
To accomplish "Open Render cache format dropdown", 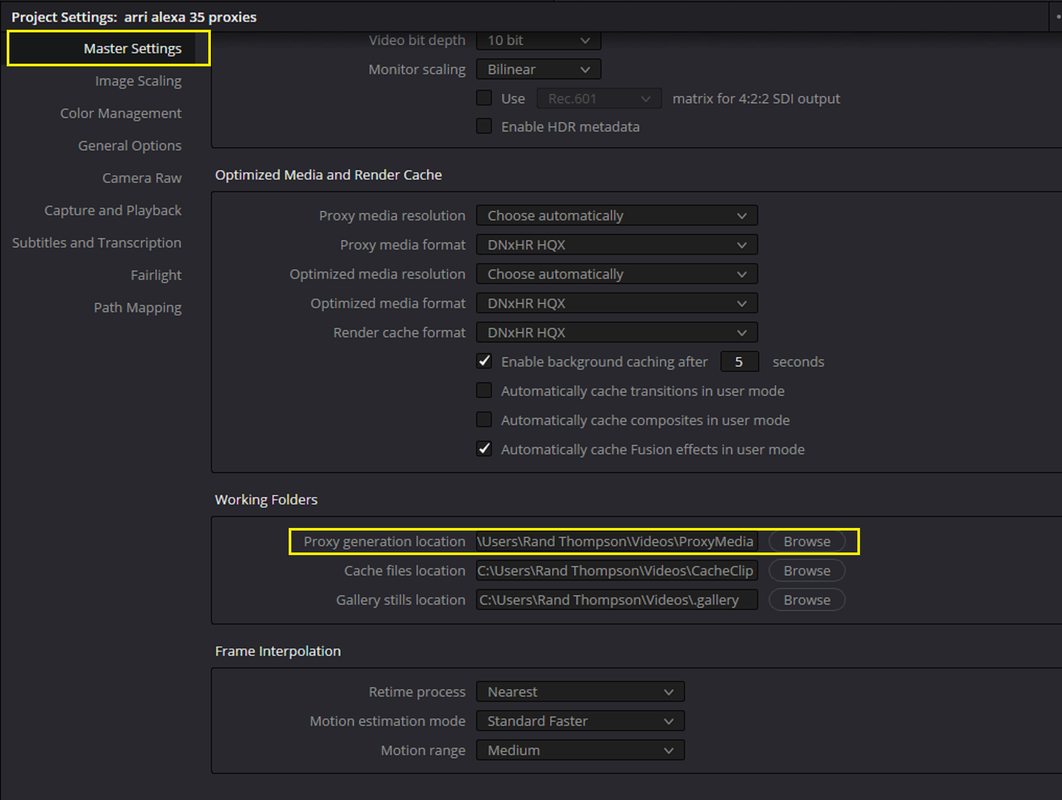I will (617, 333).
